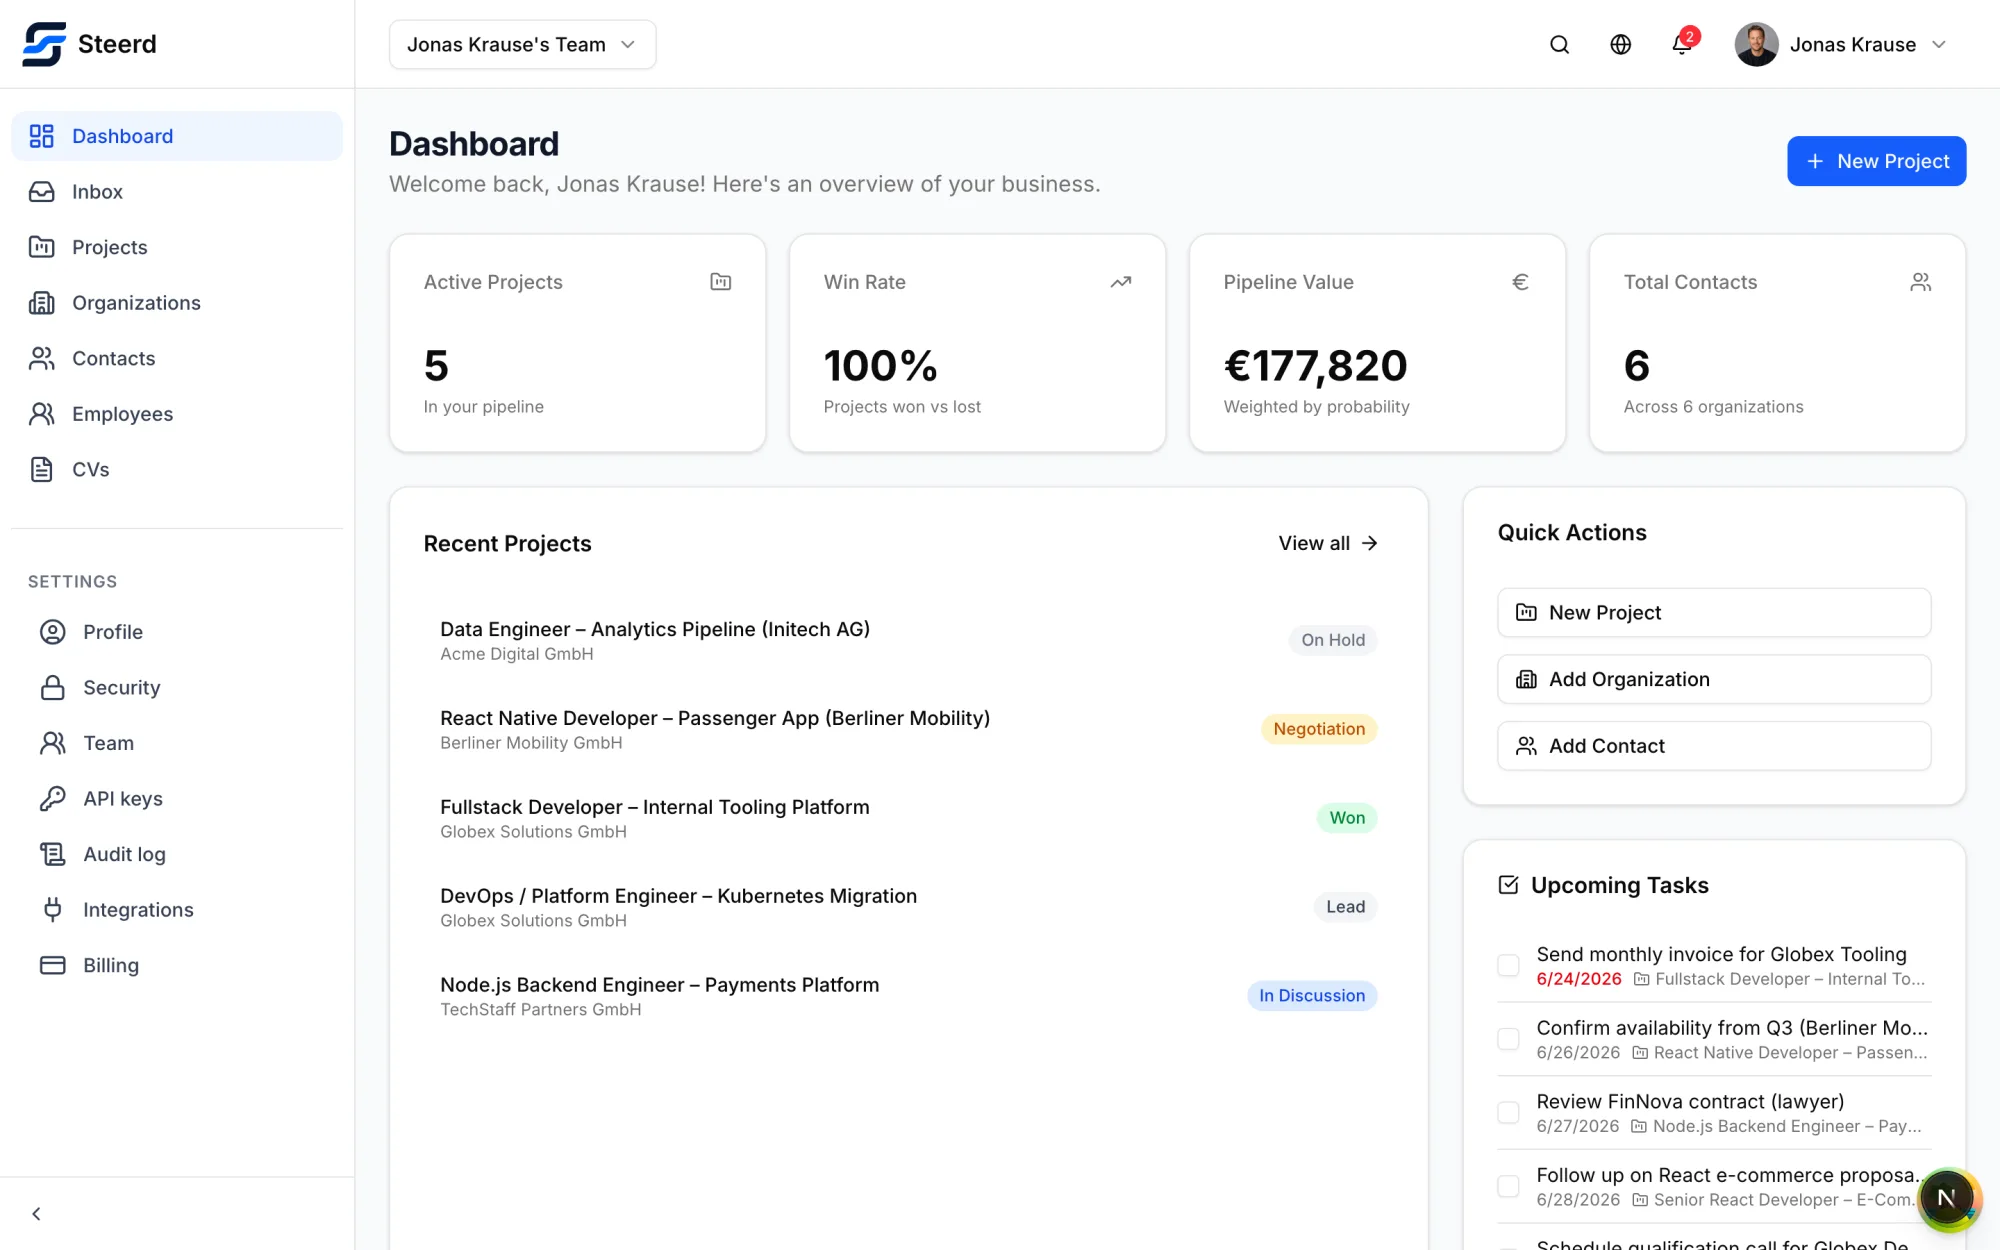Collapse the sidebar with the arrow
Screen dimensions: 2000x1250
tap(36, 1213)
